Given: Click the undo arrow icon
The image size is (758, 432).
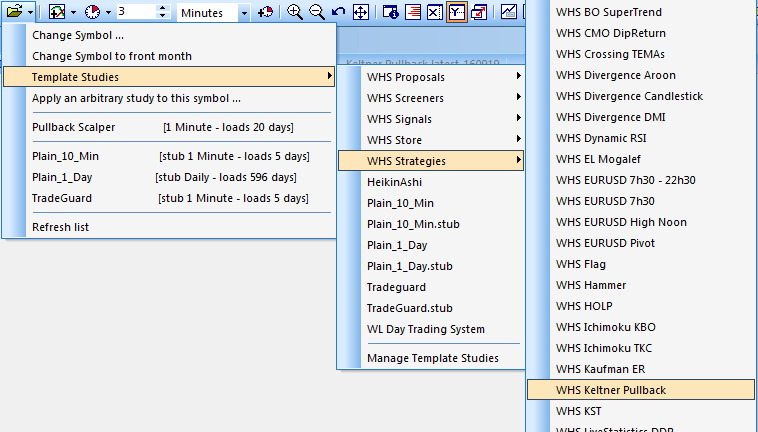Looking at the screenshot, I should (338, 12).
